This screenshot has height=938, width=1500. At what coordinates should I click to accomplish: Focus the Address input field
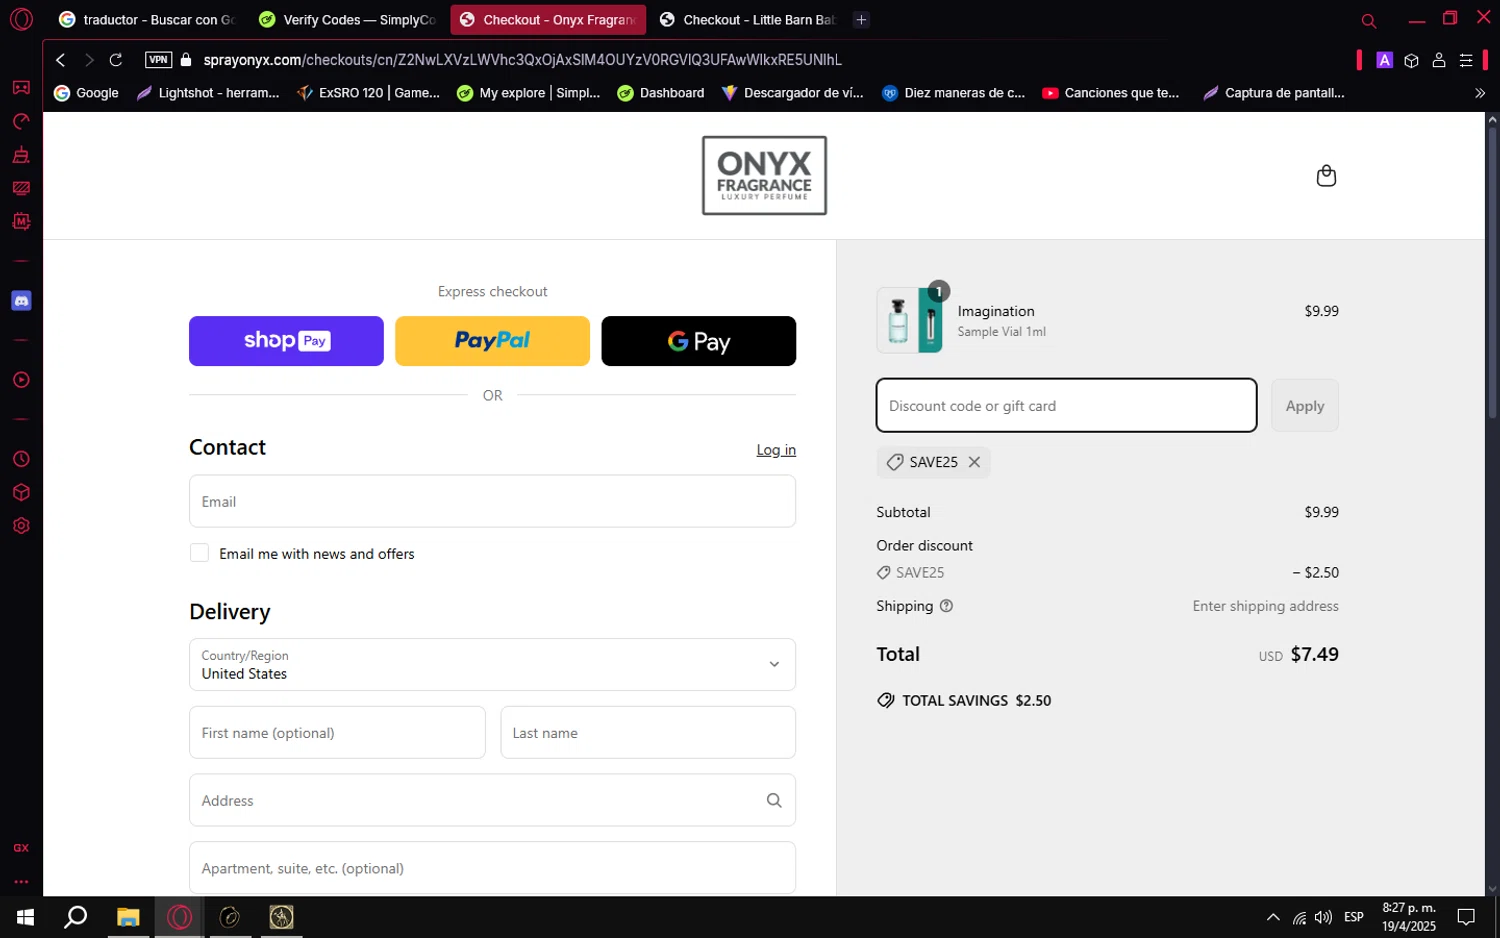[492, 800]
